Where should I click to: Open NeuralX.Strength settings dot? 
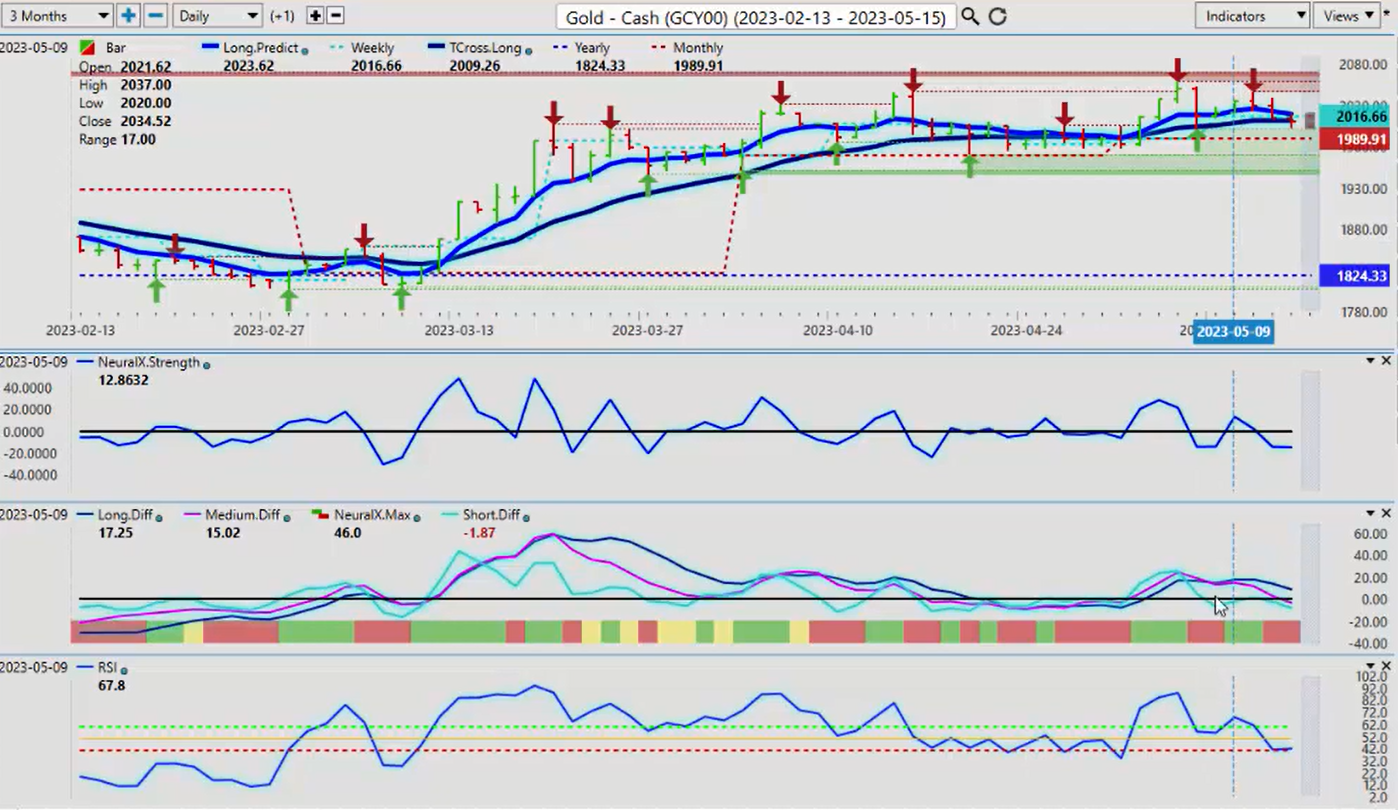pyautogui.click(x=206, y=364)
